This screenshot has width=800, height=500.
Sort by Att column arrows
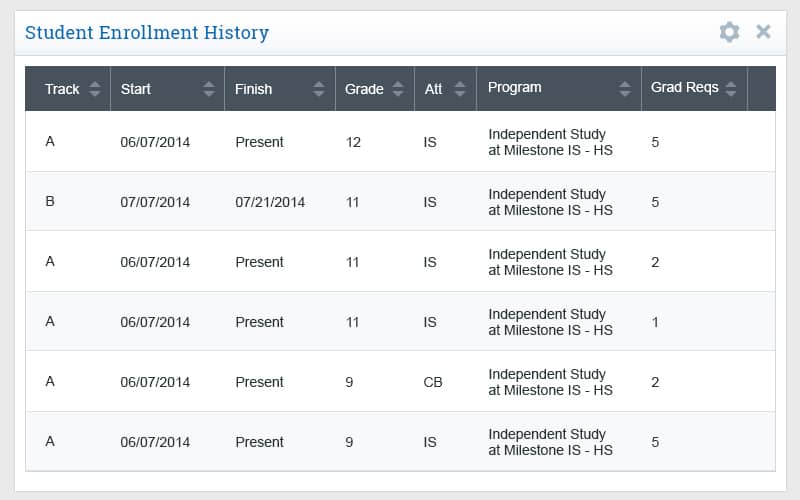[x=460, y=89]
